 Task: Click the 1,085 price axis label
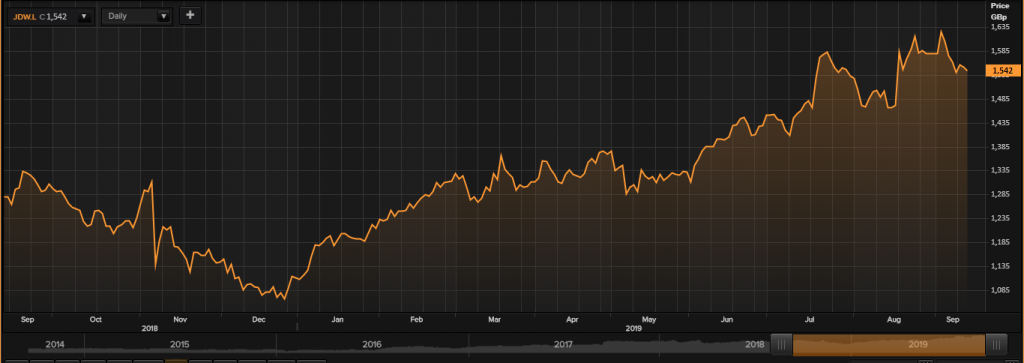point(1000,291)
